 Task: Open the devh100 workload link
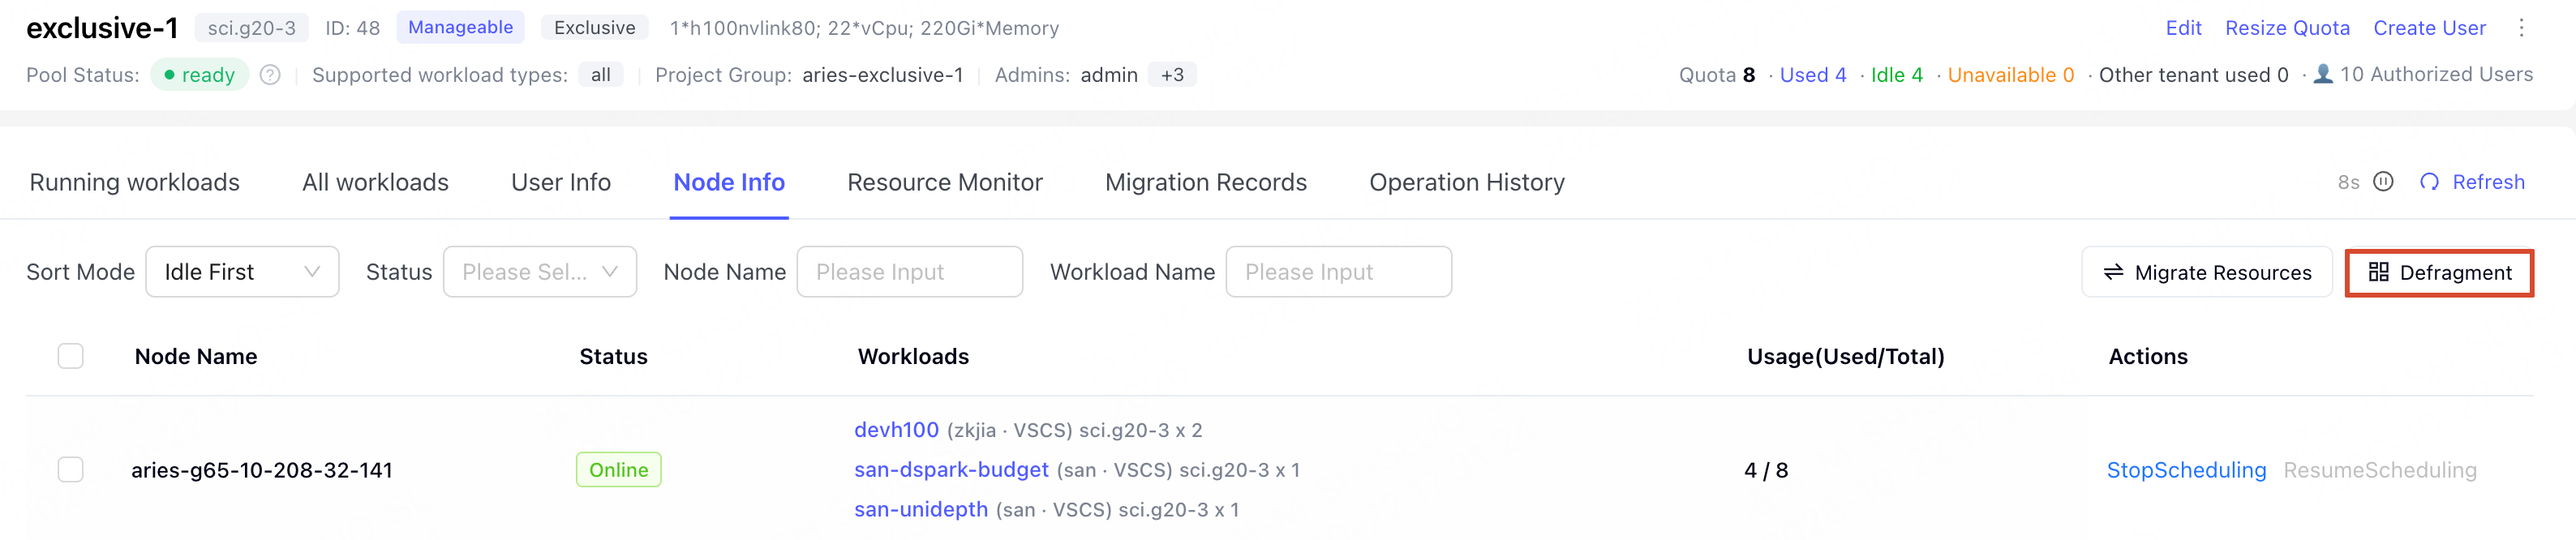[x=896, y=430]
